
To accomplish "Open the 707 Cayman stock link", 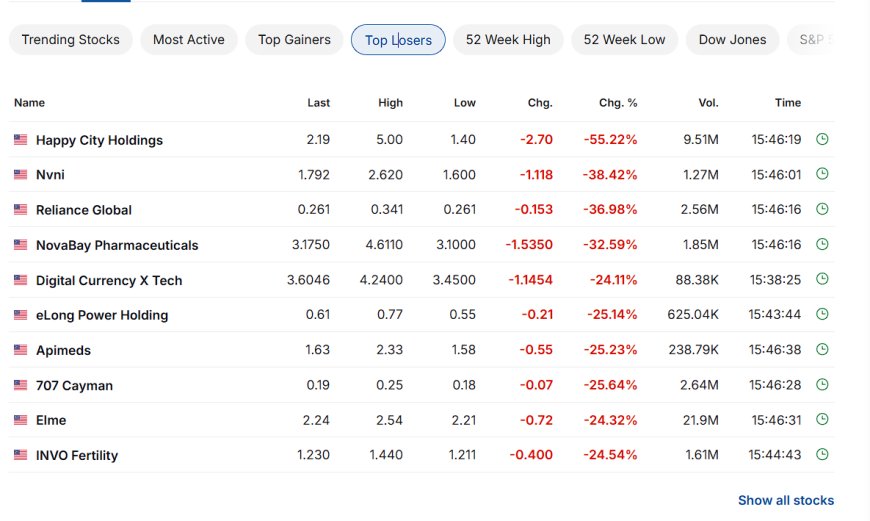I will coord(74,385).
